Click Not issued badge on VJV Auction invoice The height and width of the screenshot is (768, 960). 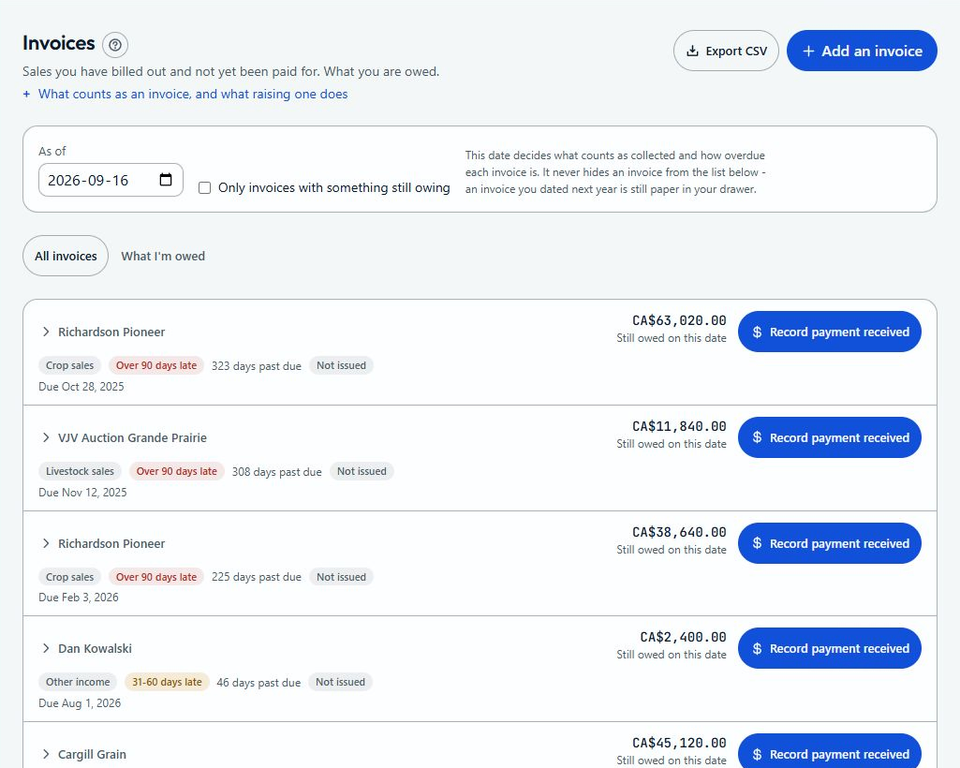362,472
